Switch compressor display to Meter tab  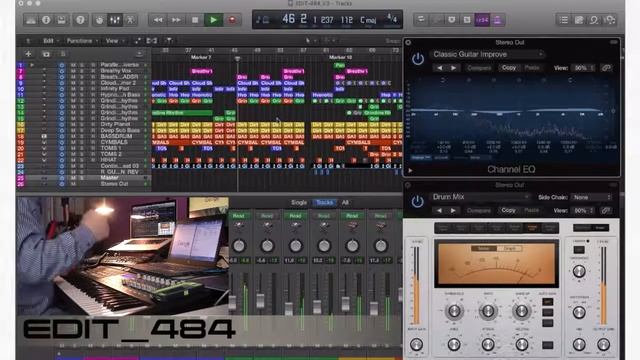(484, 248)
